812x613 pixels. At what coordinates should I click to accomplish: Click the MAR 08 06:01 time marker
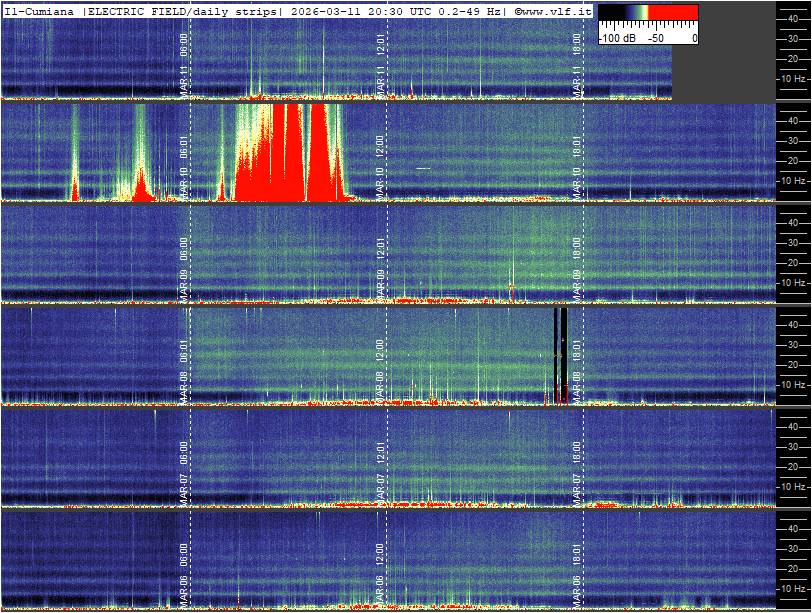pos(184,362)
